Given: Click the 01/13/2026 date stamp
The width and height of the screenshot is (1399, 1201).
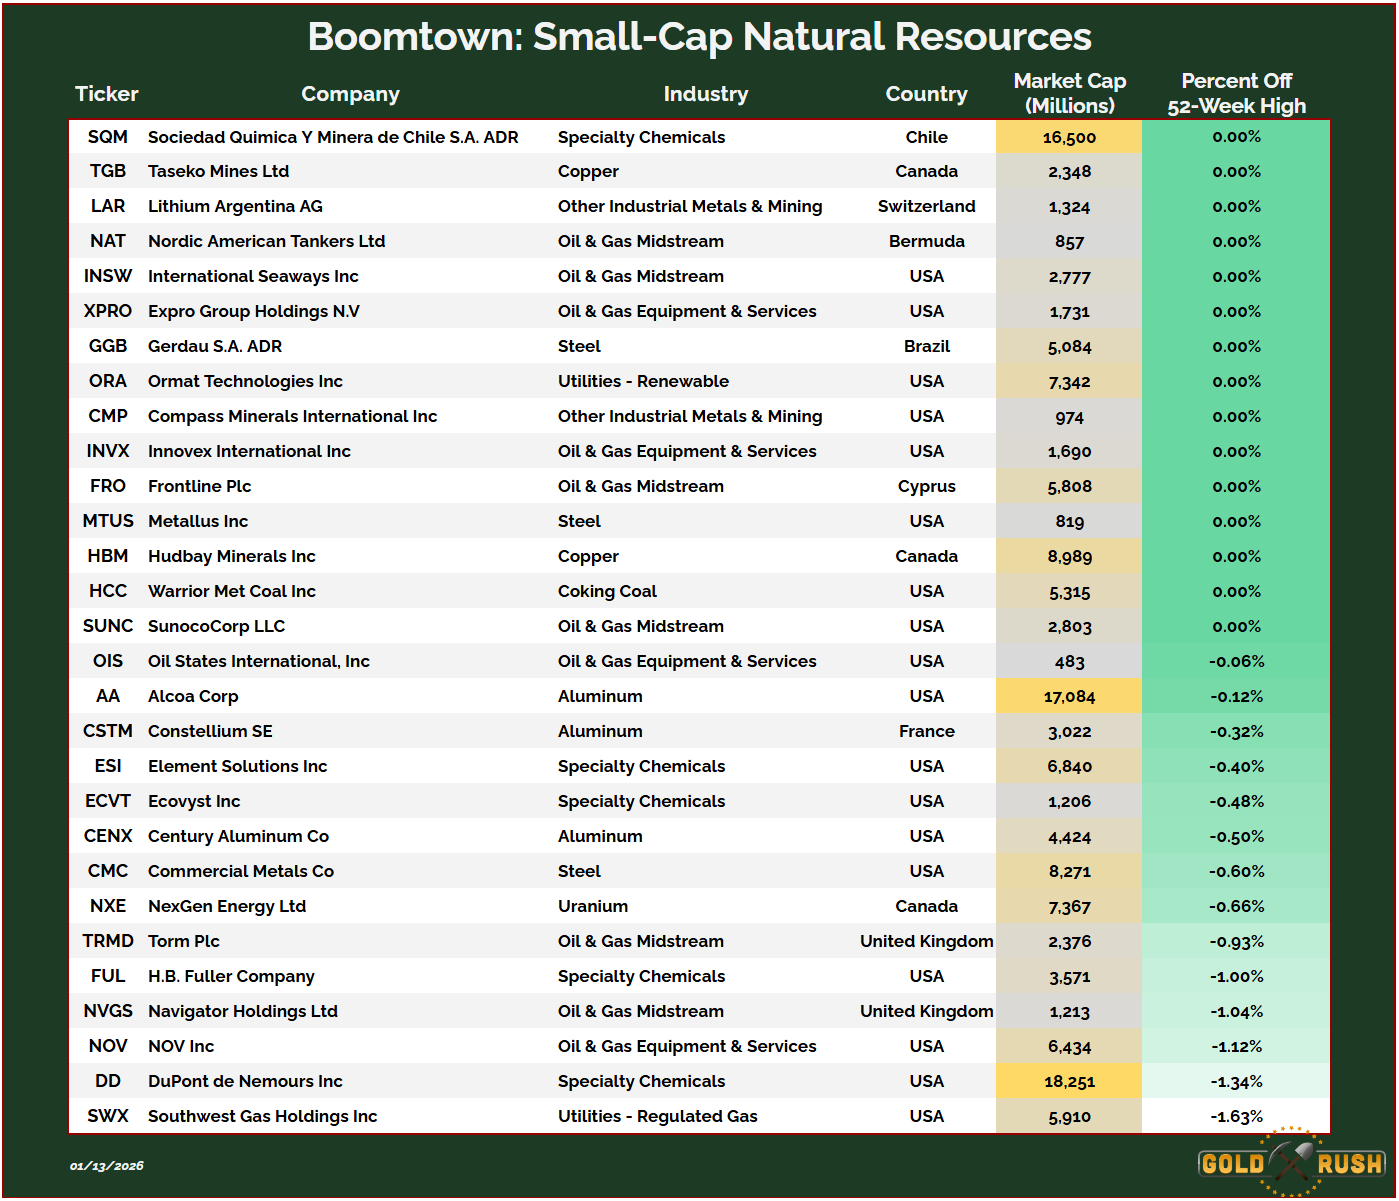Looking at the screenshot, I should [x=107, y=1166].
